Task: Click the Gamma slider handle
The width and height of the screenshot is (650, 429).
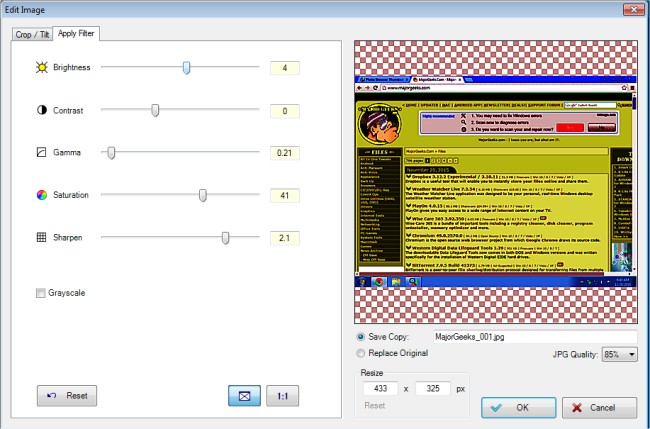Action: tap(111, 153)
